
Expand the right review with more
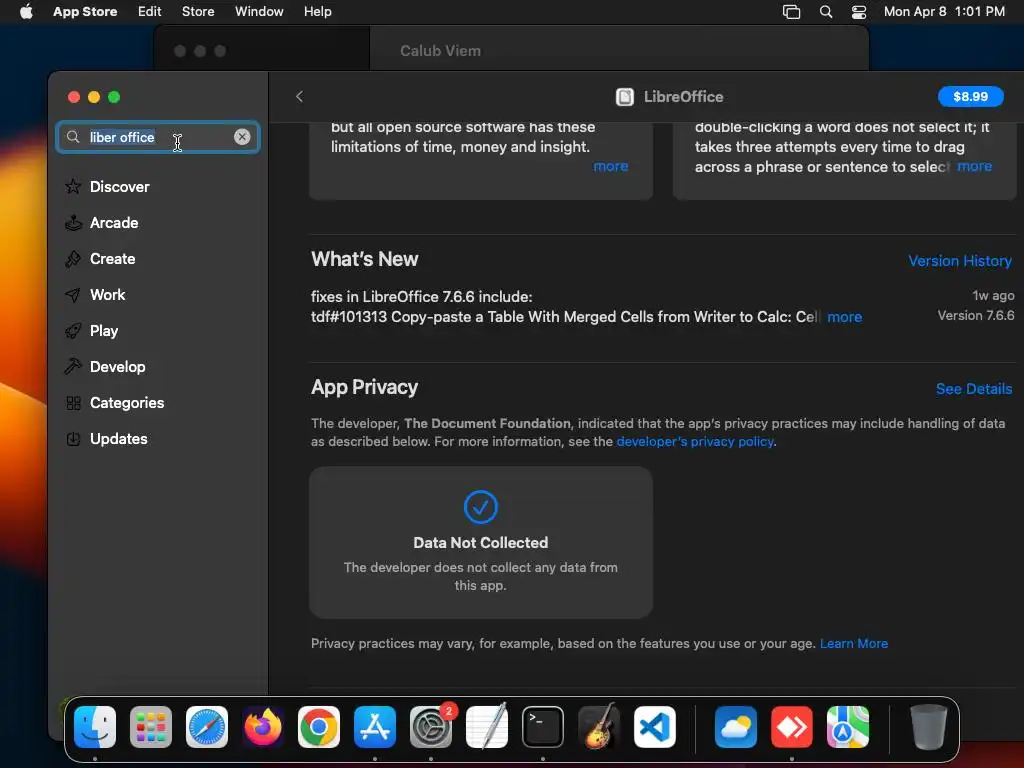coord(974,166)
